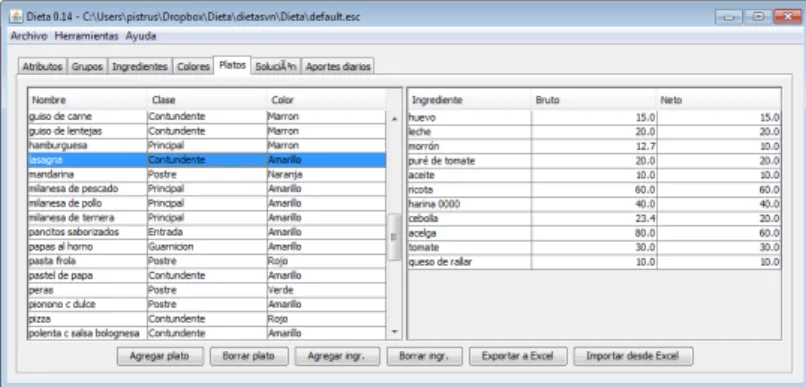This screenshot has height=387, width=806.
Task: Select queso de rallar ingredient
Action: click(x=594, y=262)
